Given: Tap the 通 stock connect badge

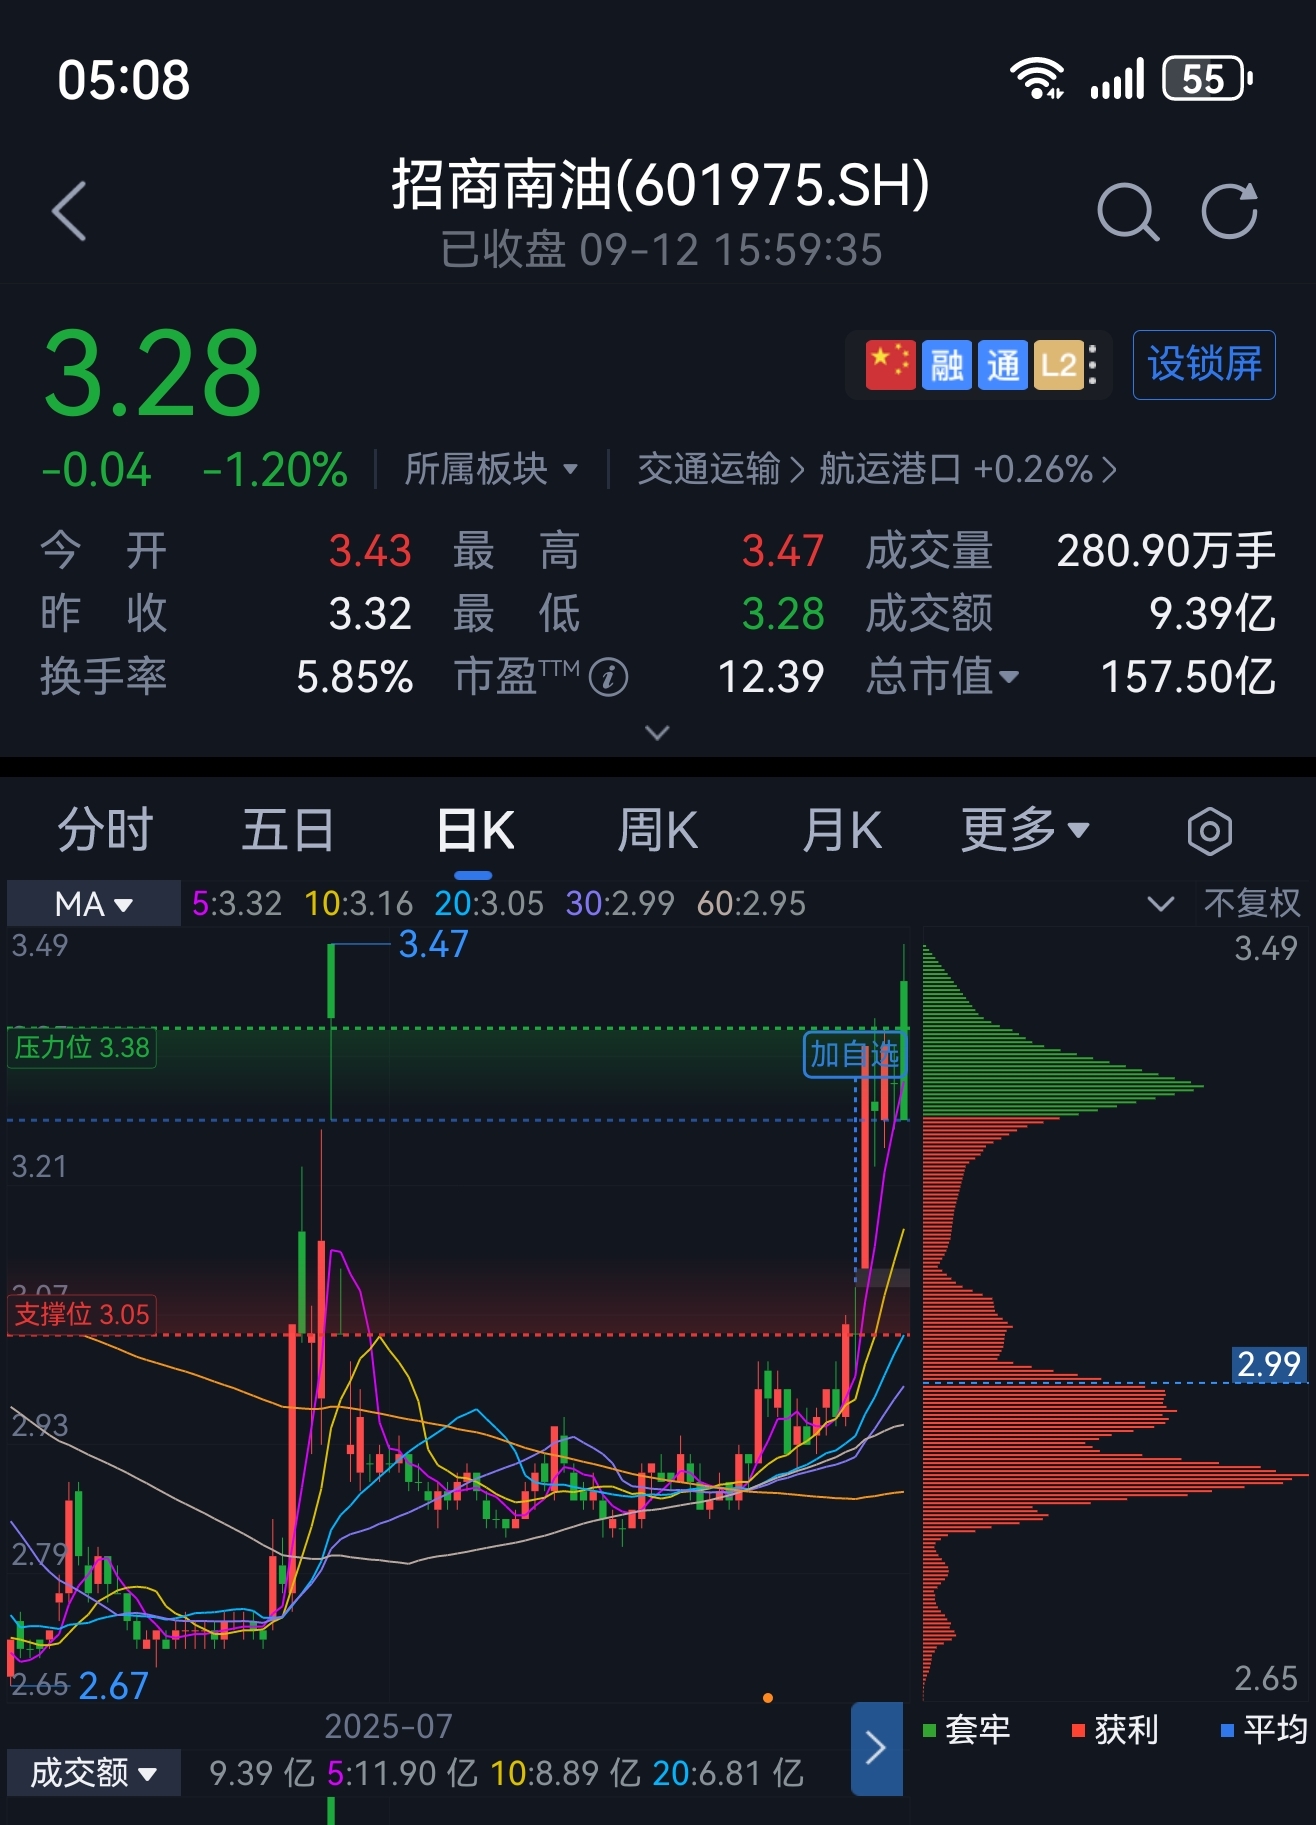Looking at the screenshot, I should (1003, 365).
